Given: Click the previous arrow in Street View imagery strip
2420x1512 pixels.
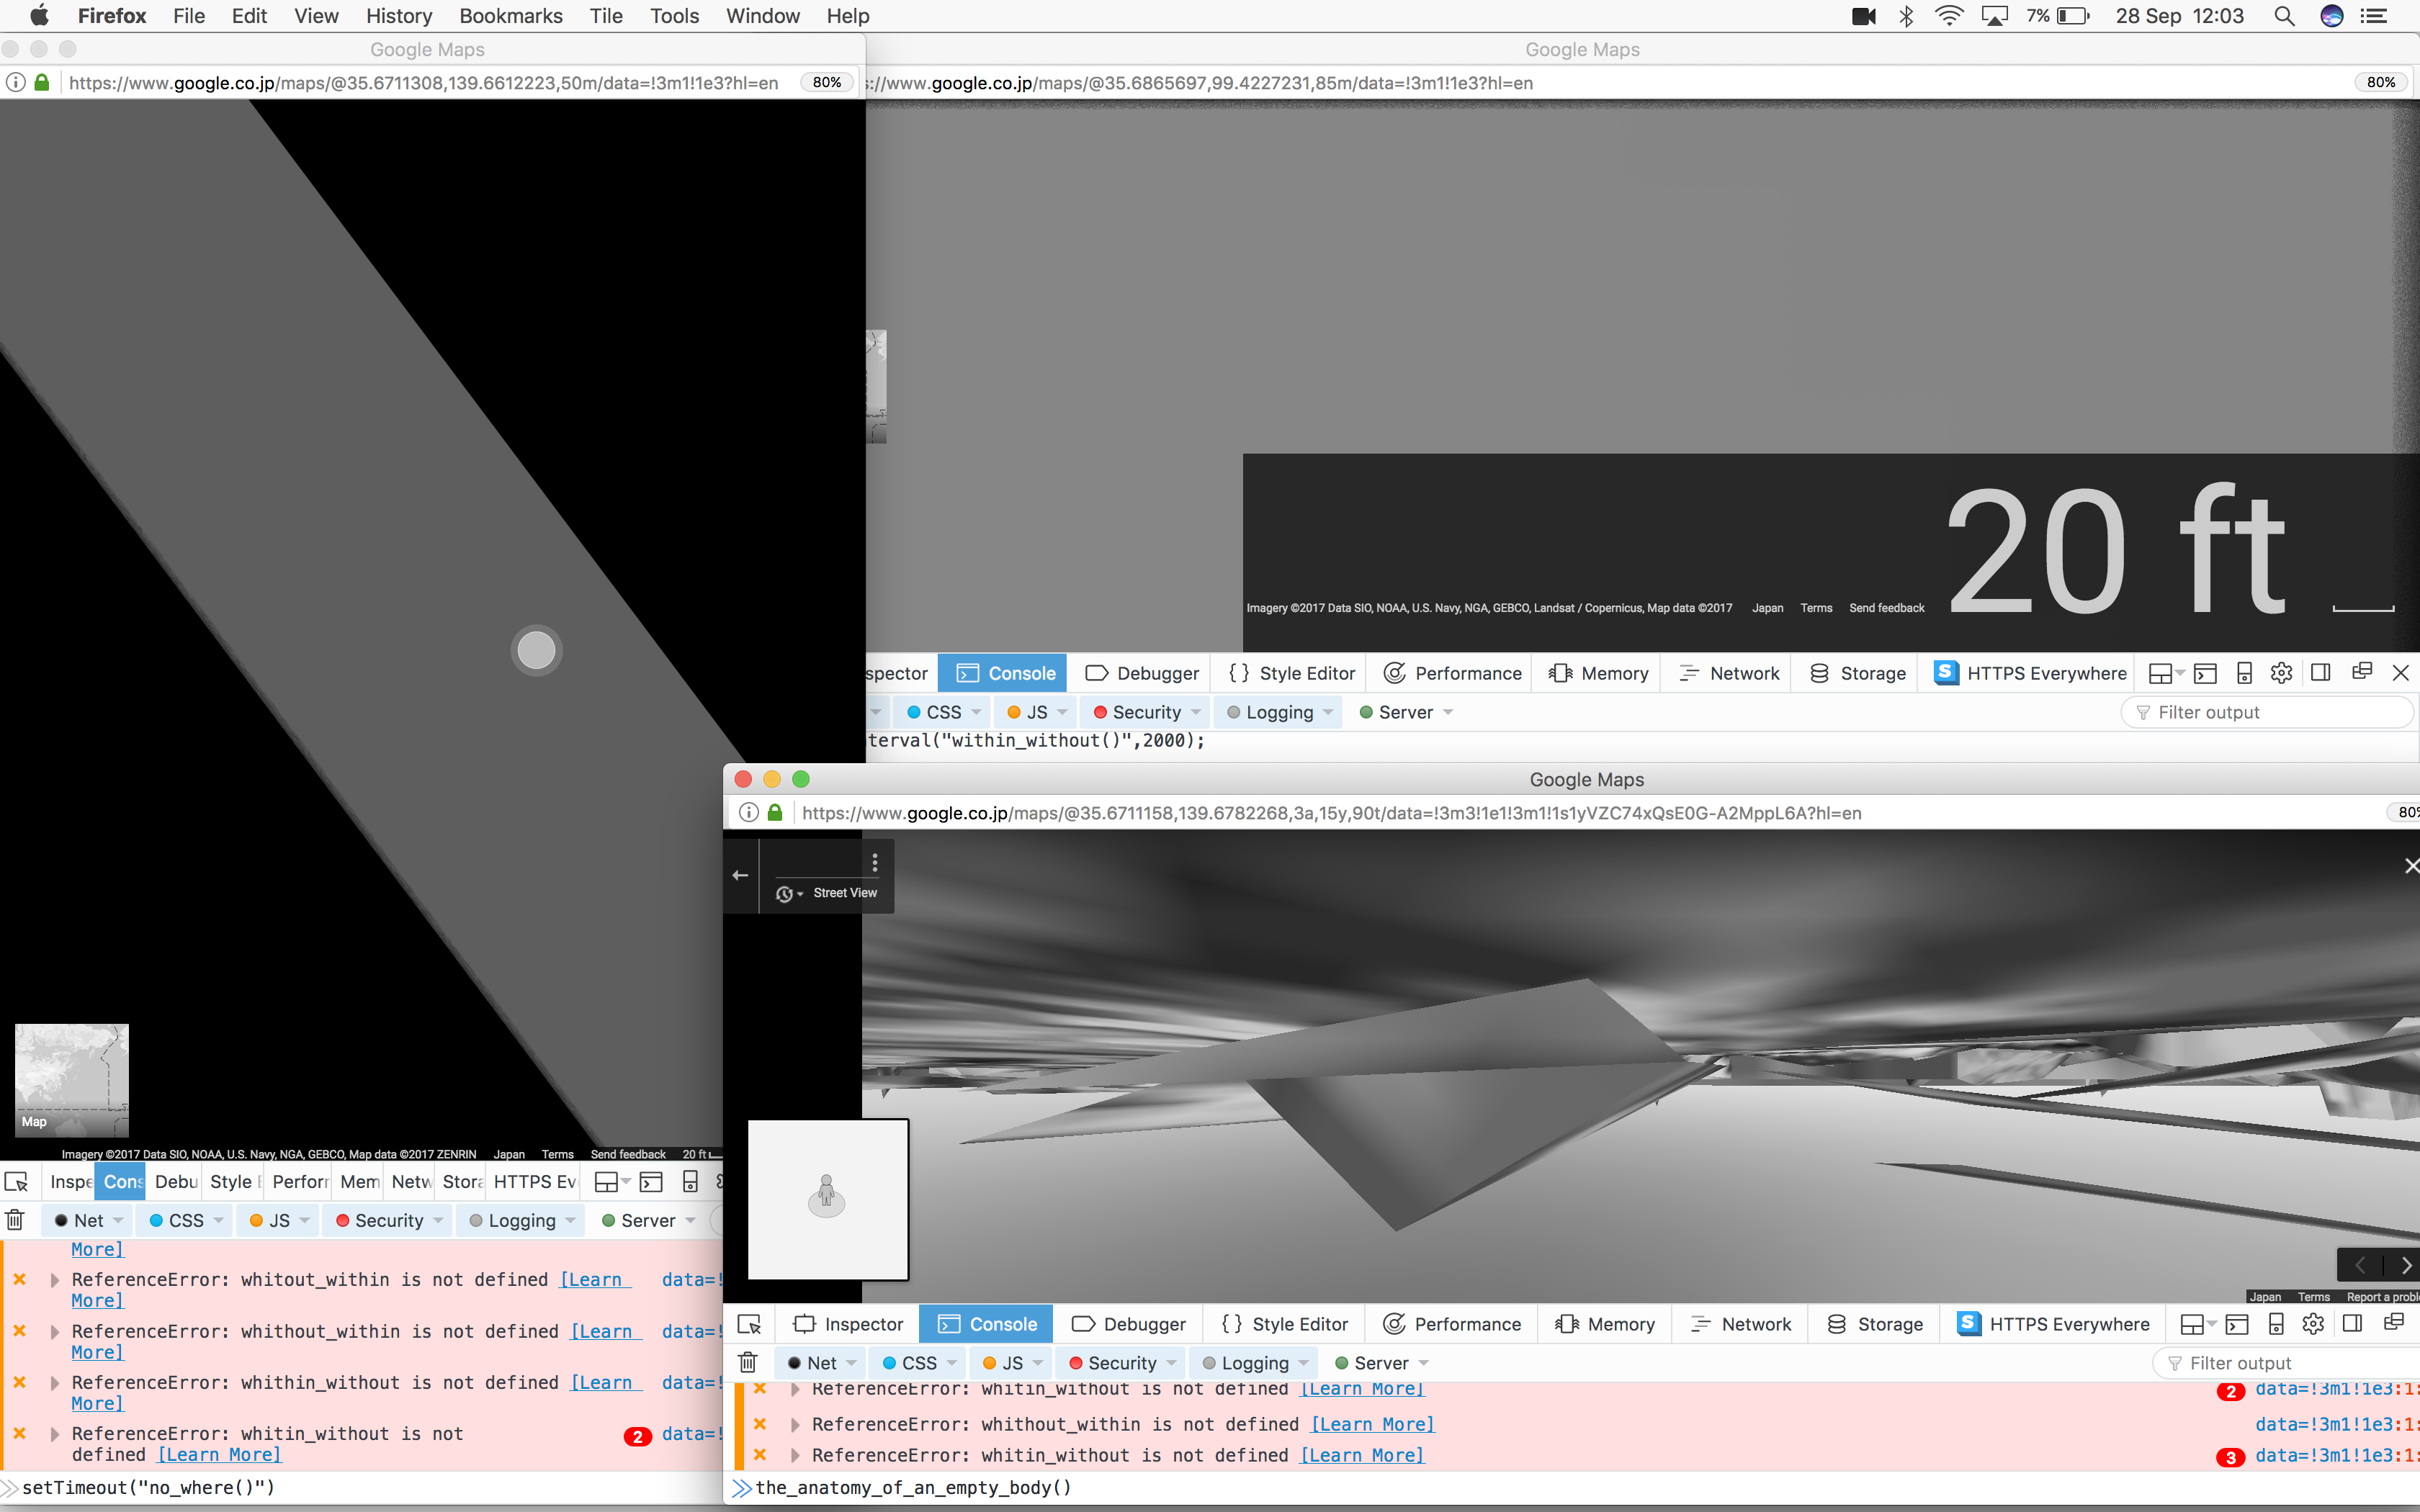Looking at the screenshot, I should click(x=2360, y=1266).
